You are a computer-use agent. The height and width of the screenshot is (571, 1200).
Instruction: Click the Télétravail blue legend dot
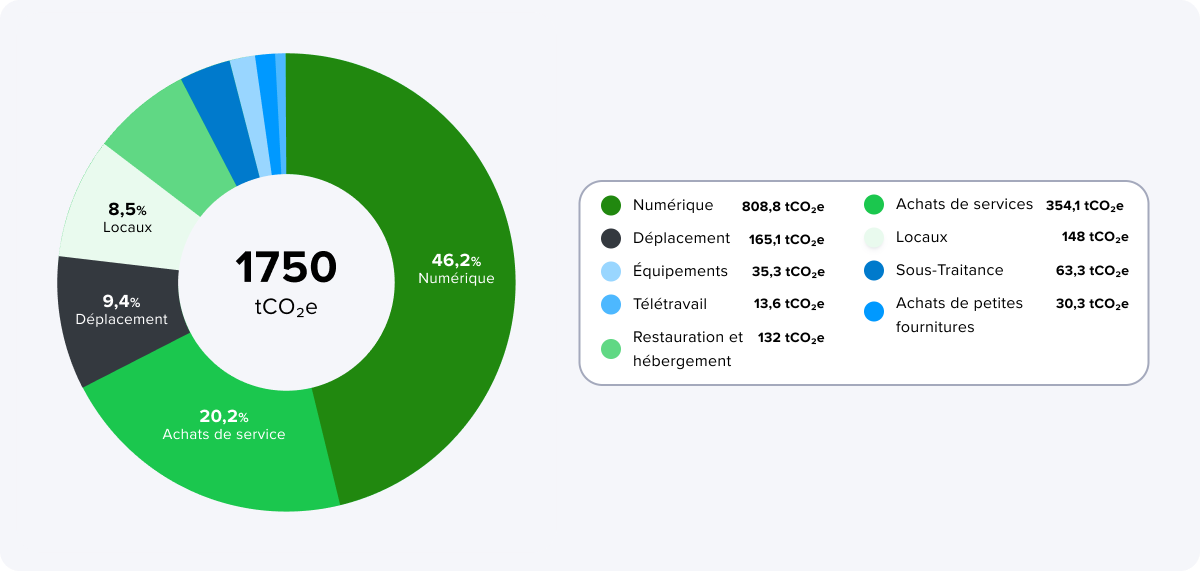coord(611,304)
